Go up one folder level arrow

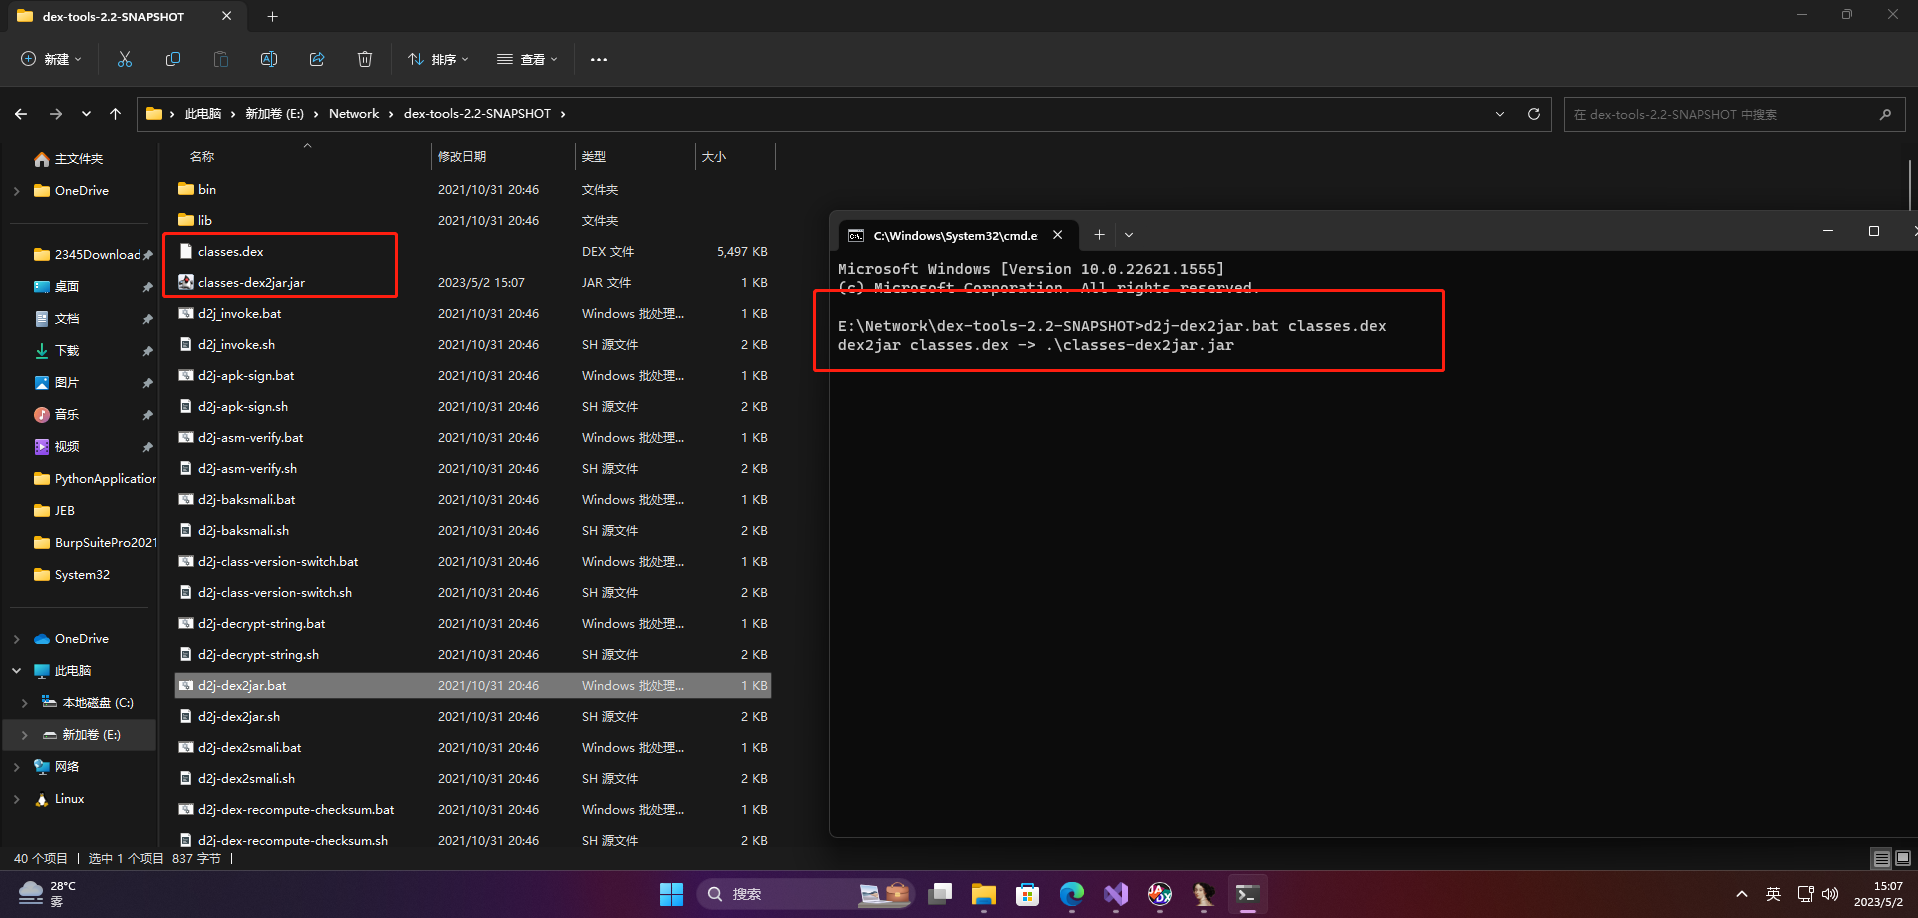(116, 114)
